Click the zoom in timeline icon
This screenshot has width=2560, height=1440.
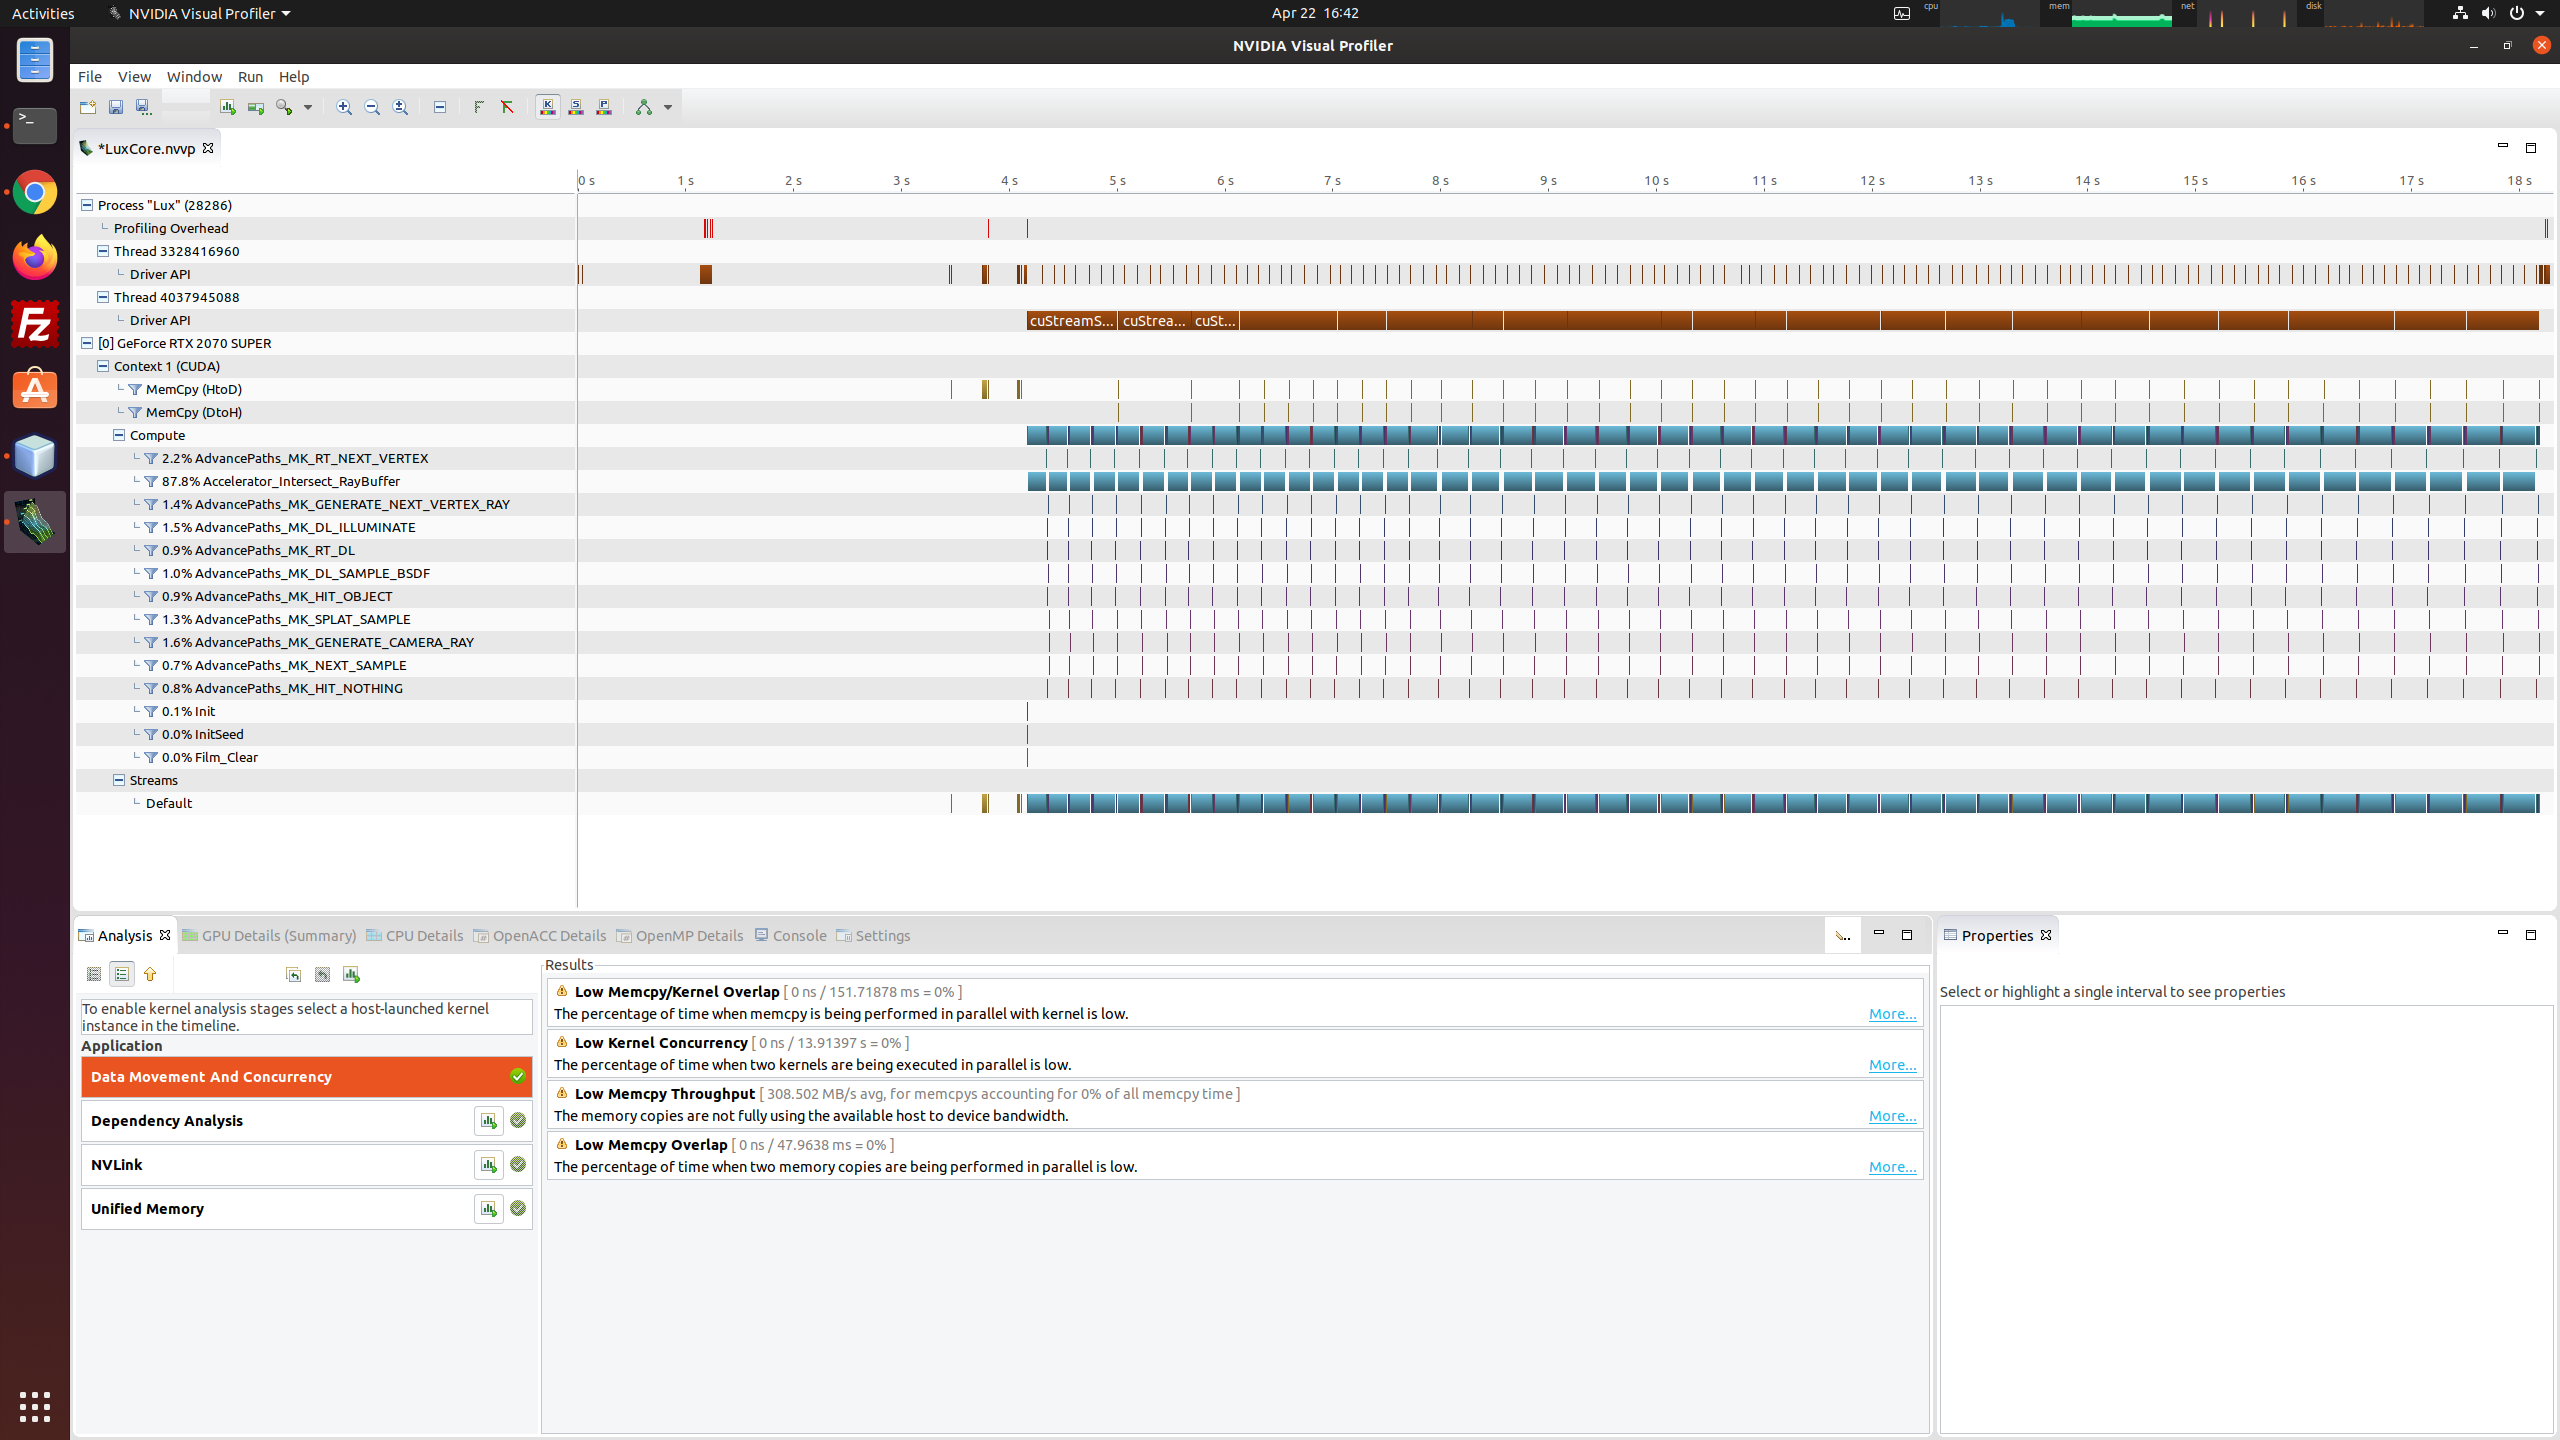pos(344,107)
